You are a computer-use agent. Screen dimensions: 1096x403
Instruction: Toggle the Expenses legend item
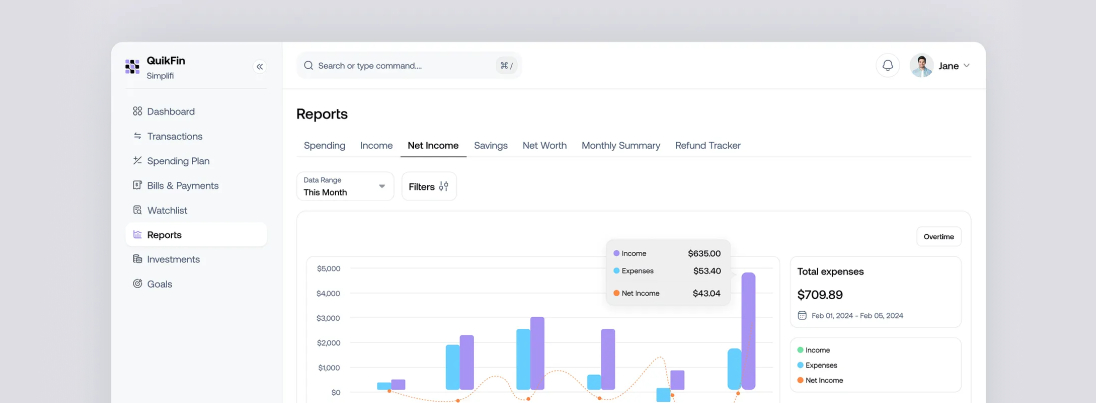821,365
